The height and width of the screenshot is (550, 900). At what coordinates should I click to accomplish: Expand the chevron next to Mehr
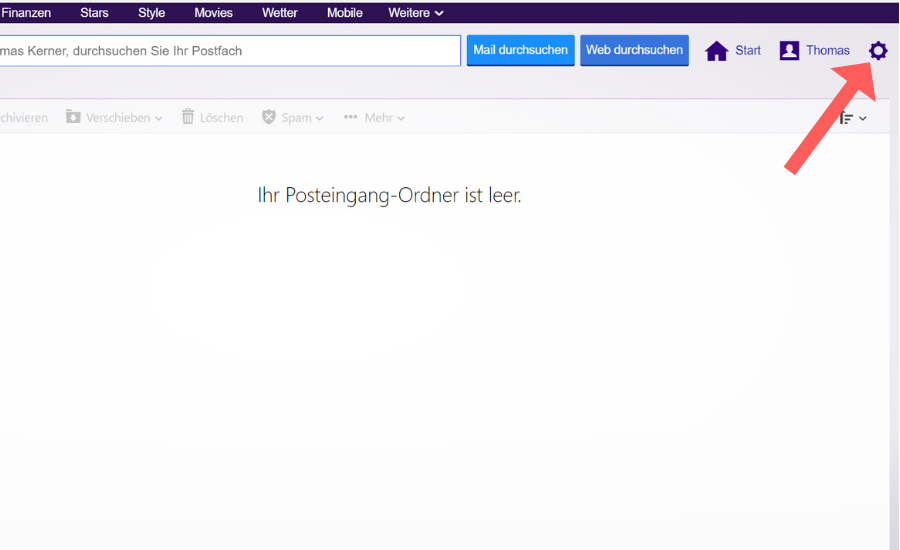(401, 118)
